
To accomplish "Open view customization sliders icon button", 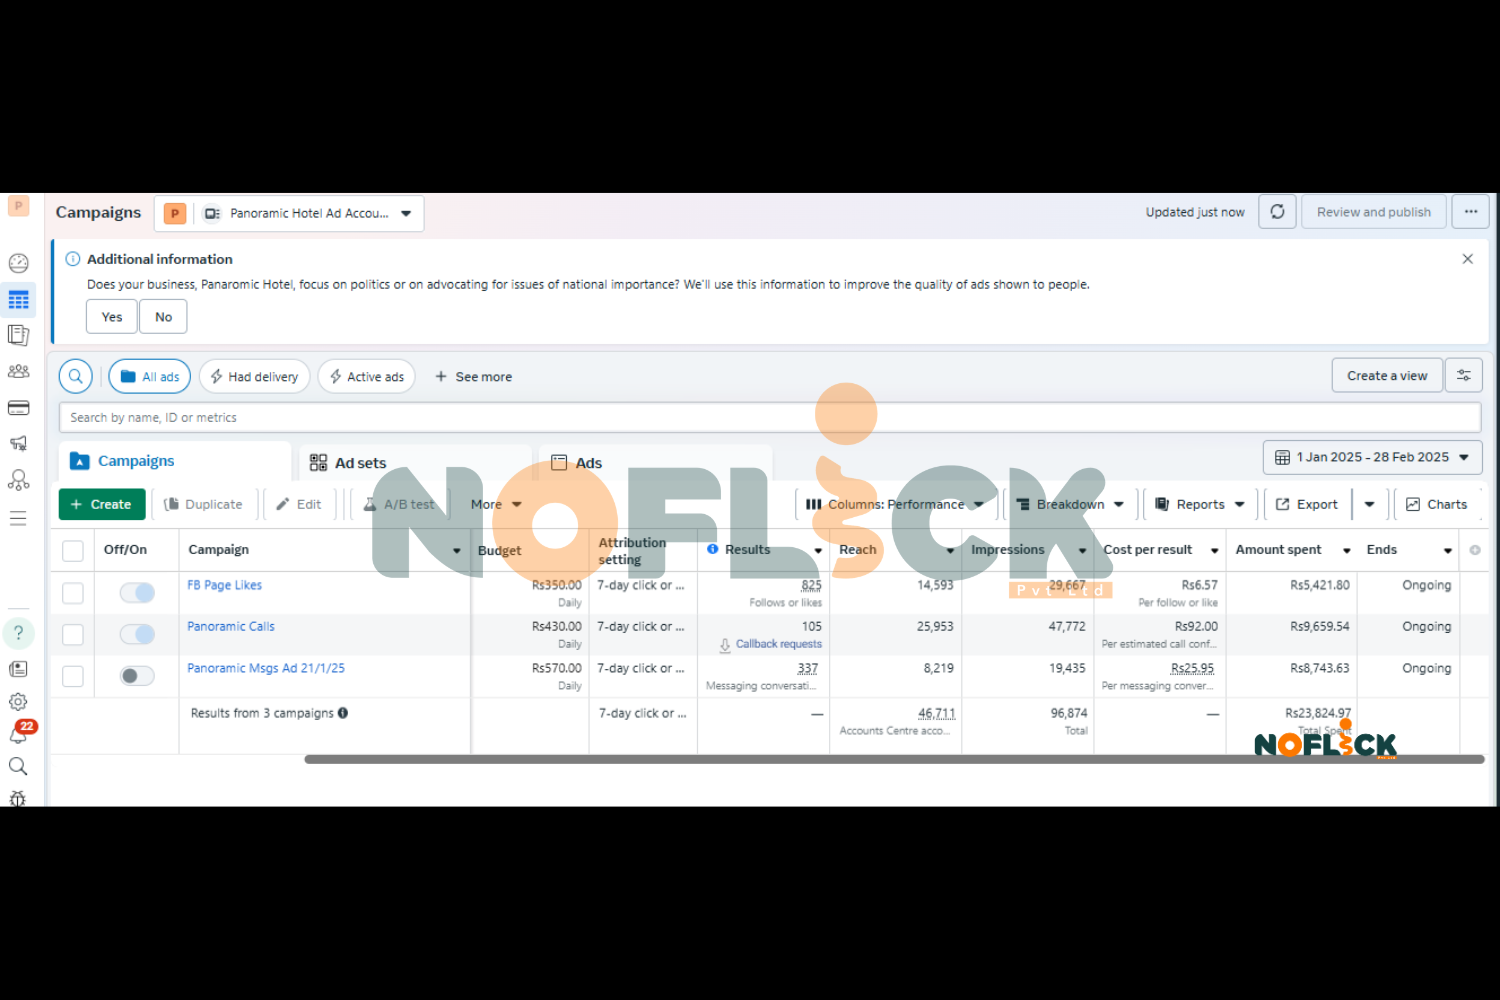I will click(1464, 376).
